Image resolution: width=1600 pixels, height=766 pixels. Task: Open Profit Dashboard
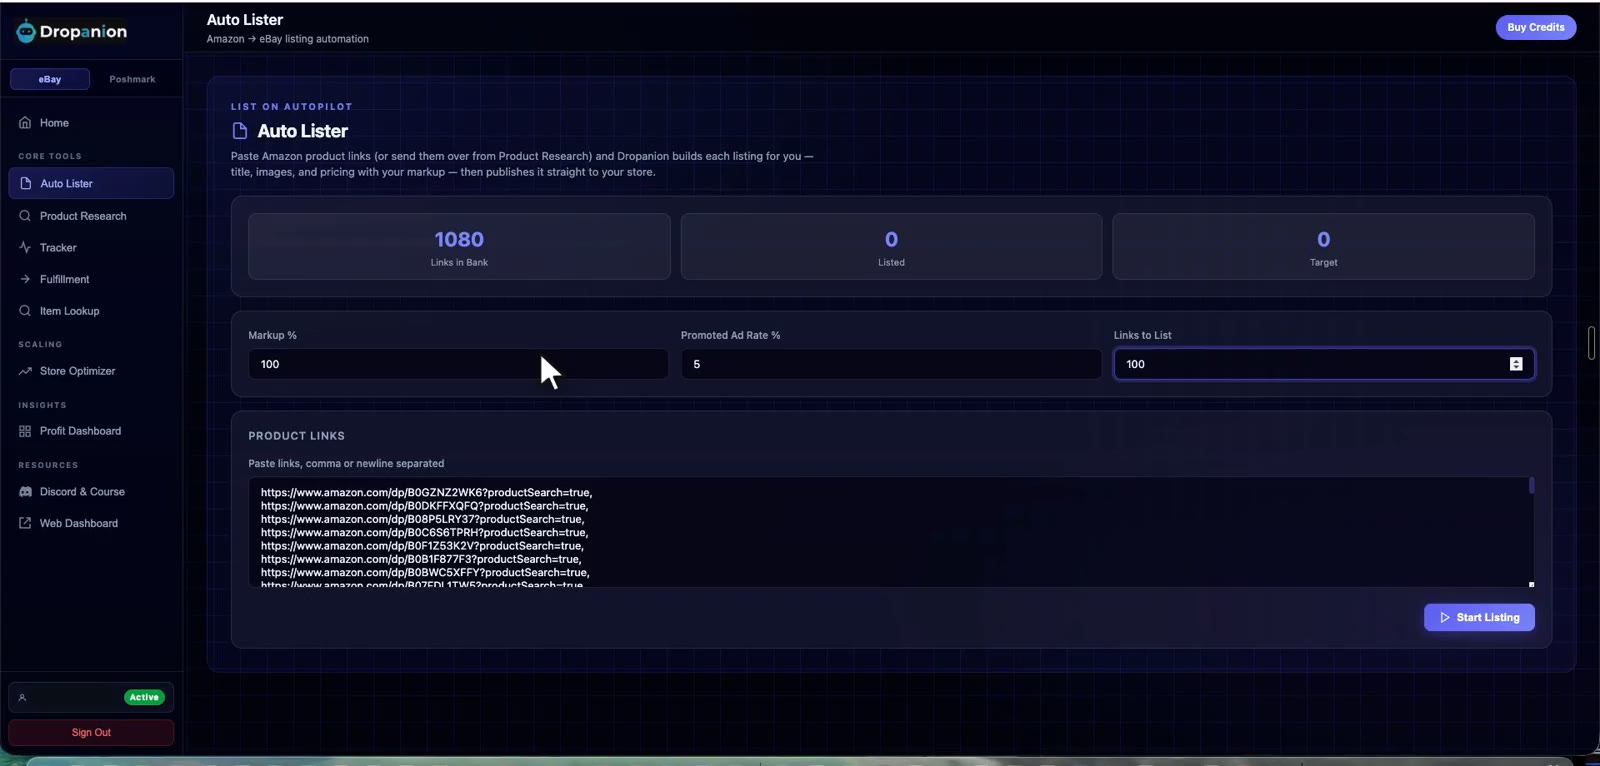(x=91, y=431)
